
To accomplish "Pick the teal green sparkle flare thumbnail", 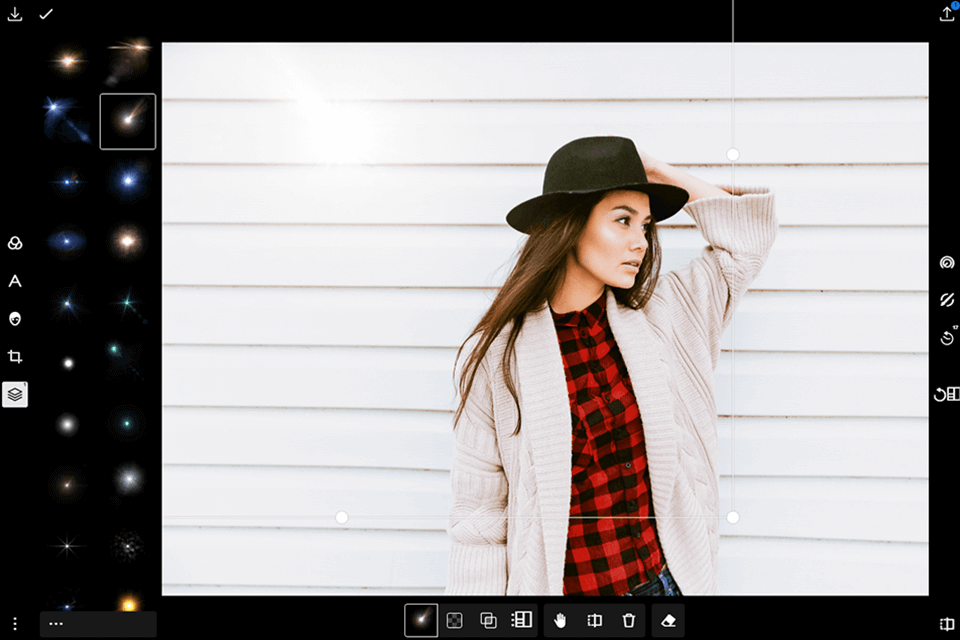I will (x=128, y=303).
